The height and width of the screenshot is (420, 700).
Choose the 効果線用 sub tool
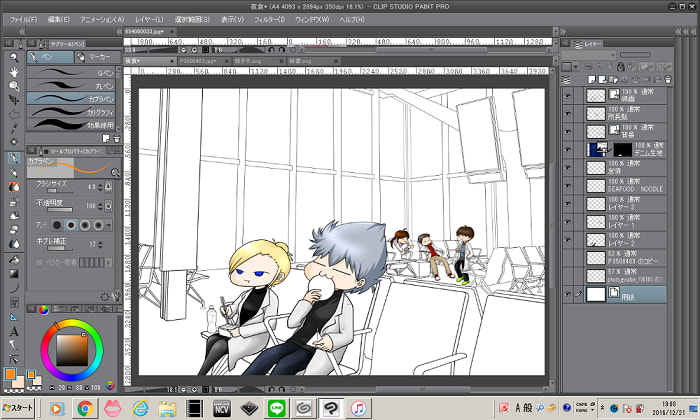coord(71,125)
